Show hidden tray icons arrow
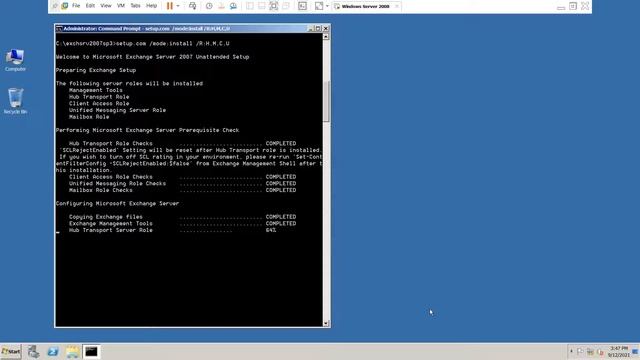 [x=571, y=351]
